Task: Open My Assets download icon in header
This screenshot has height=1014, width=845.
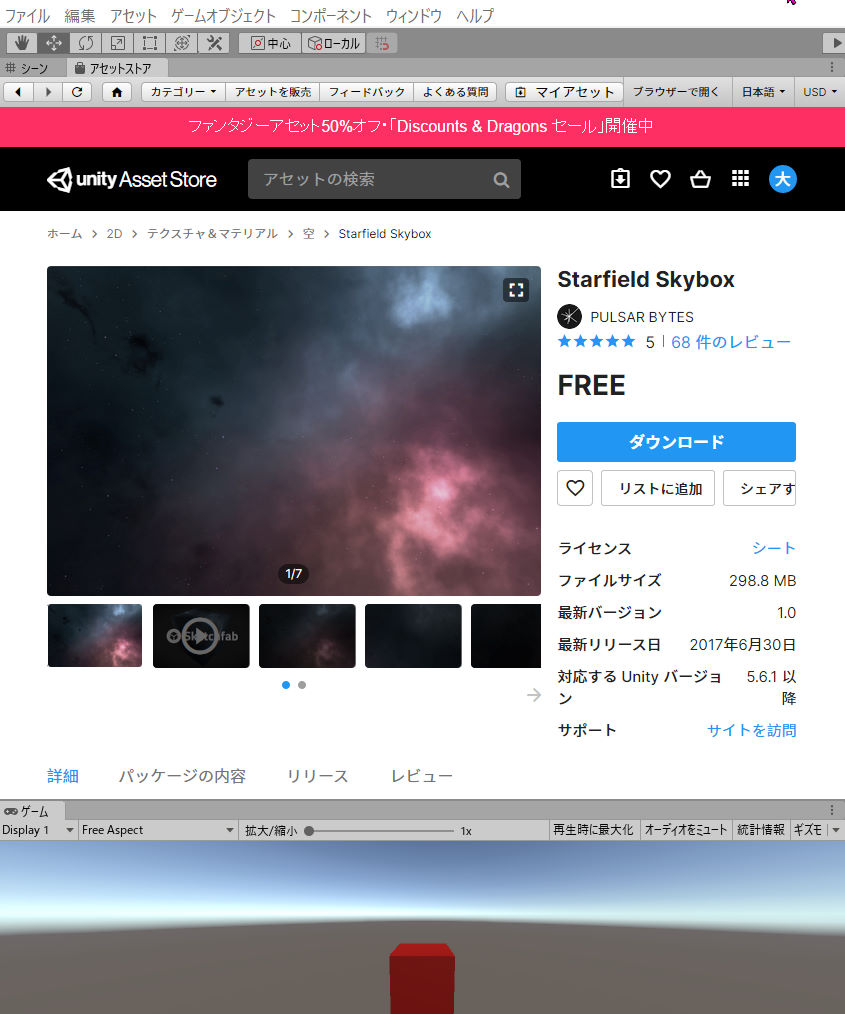Action: [x=620, y=178]
